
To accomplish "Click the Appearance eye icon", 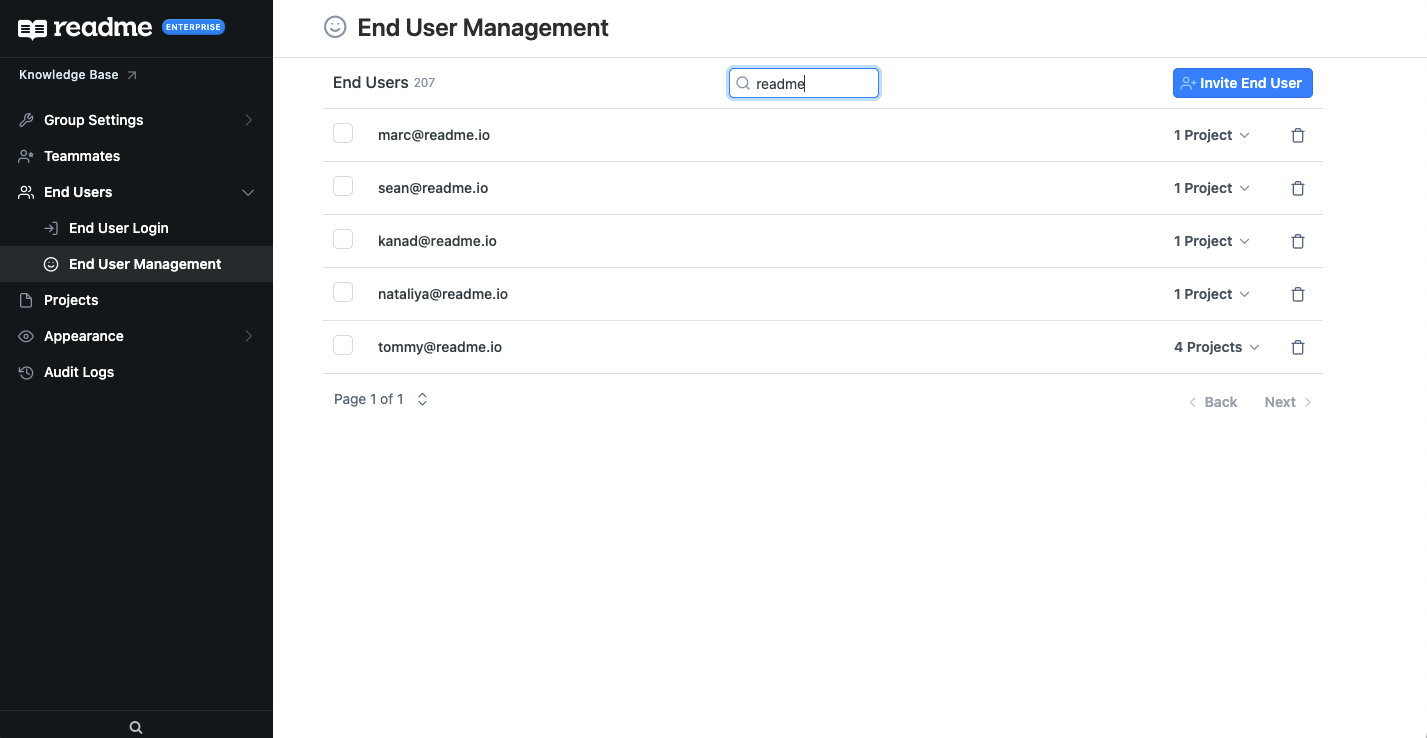I will 27,336.
